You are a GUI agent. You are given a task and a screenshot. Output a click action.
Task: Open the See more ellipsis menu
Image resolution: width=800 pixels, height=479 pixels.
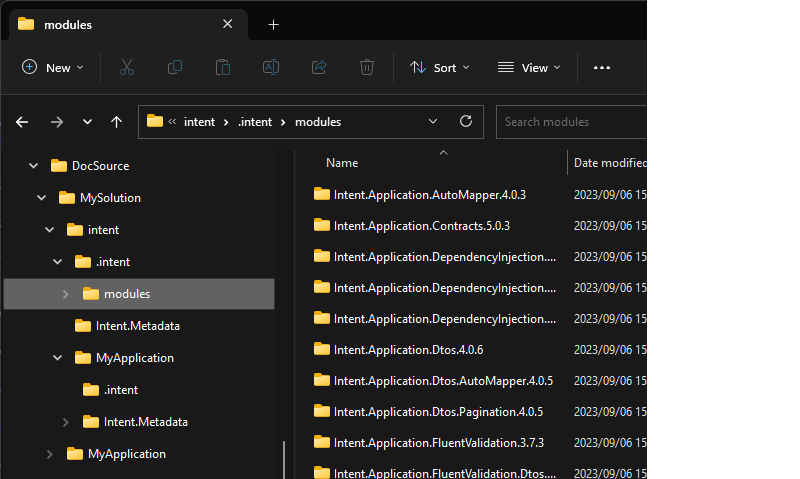(602, 67)
